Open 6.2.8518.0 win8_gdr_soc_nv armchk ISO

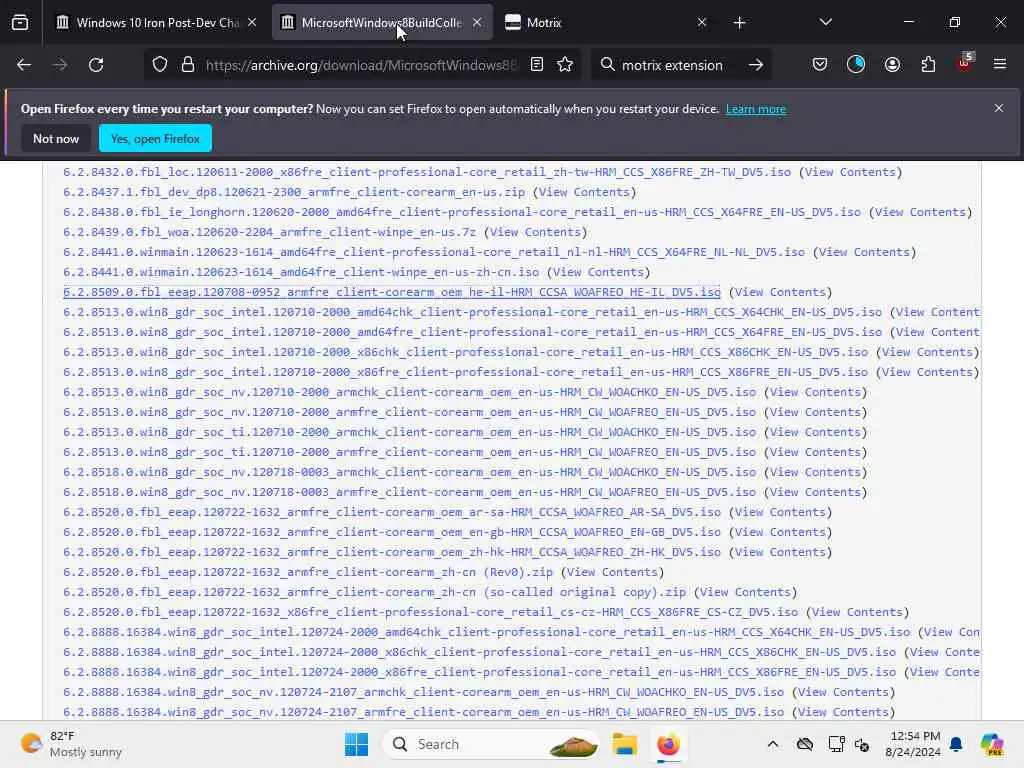pos(409,472)
